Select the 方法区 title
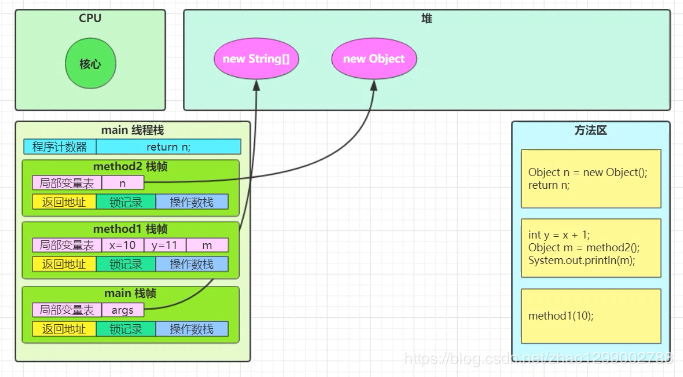 [591, 130]
